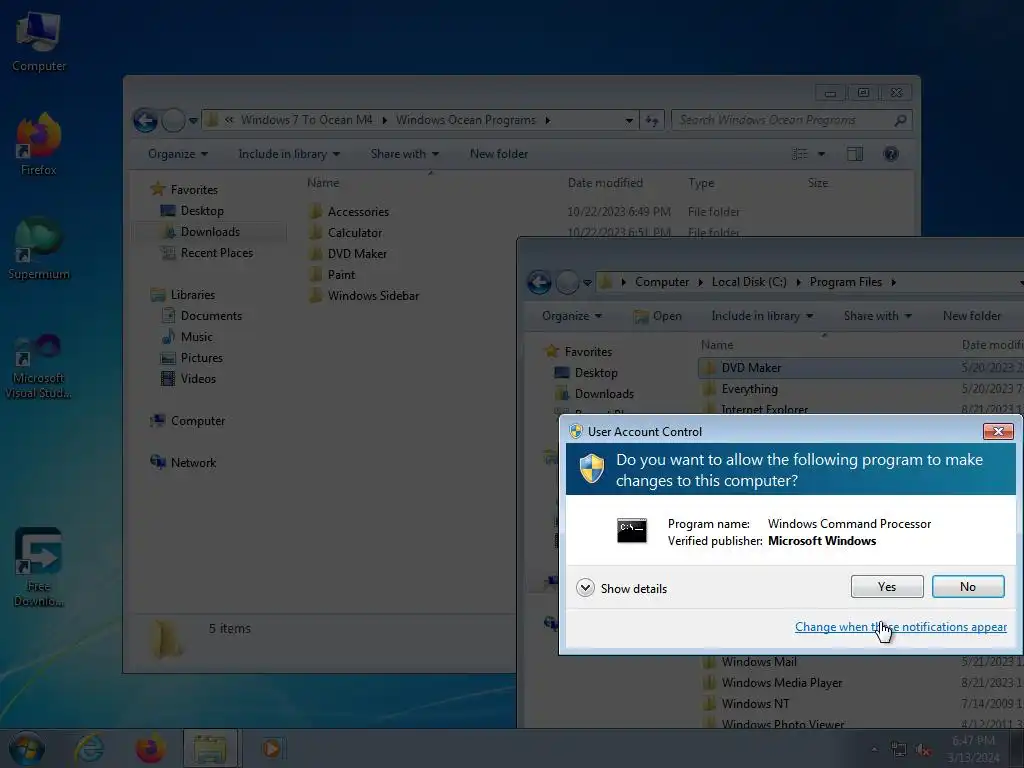
Task: Open Share with menu in Ocean Programs window
Action: [404, 154]
